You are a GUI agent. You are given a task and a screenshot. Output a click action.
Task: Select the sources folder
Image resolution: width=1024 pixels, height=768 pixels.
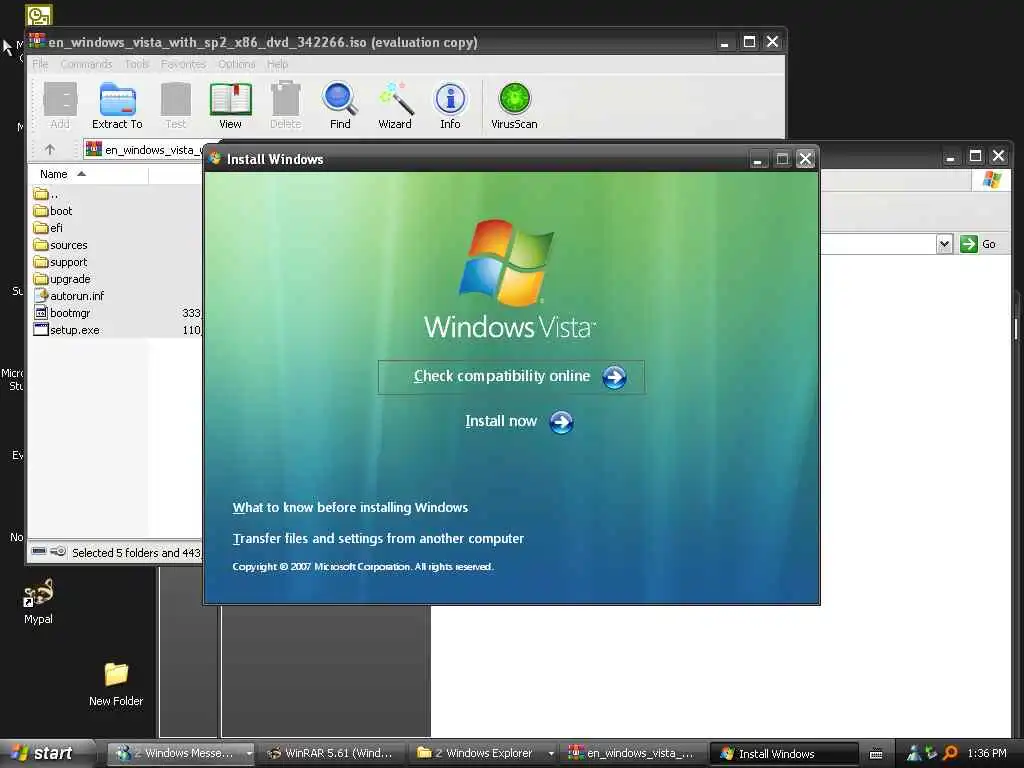click(x=60, y=245)
